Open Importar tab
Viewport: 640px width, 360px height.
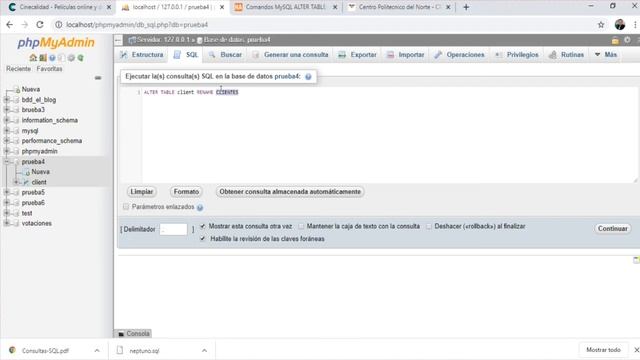tap(406, 55)
